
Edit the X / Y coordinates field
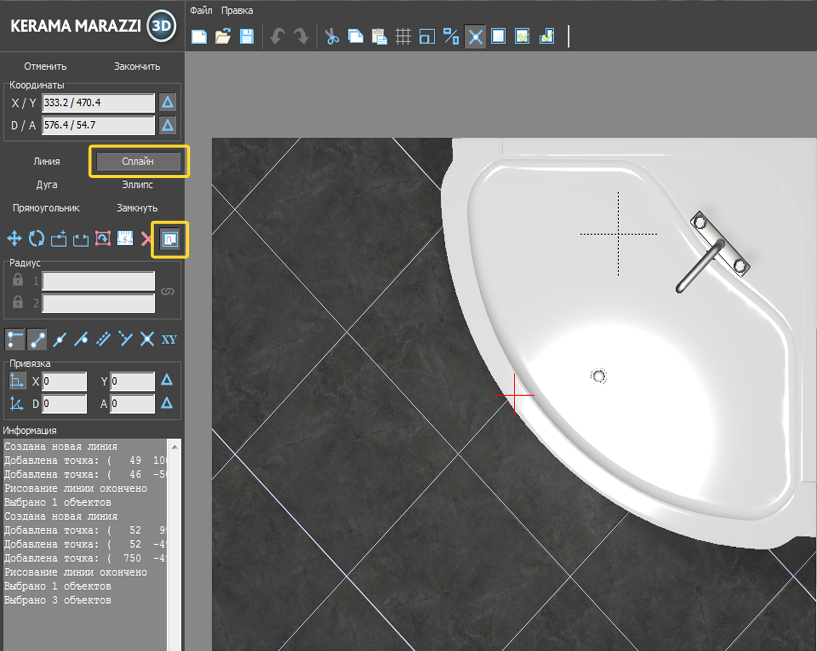pyautogui.click(x=98, y=103)
